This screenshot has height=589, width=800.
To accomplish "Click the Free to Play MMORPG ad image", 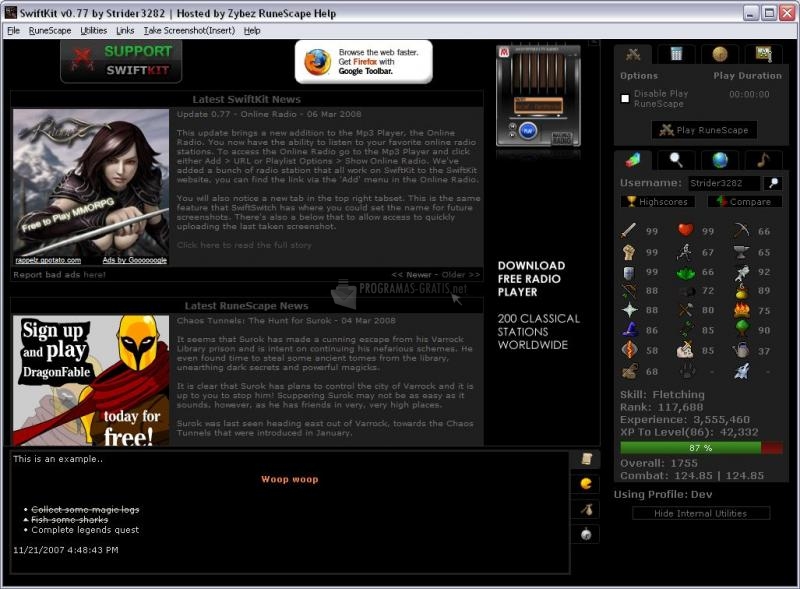I will (91, 187).
